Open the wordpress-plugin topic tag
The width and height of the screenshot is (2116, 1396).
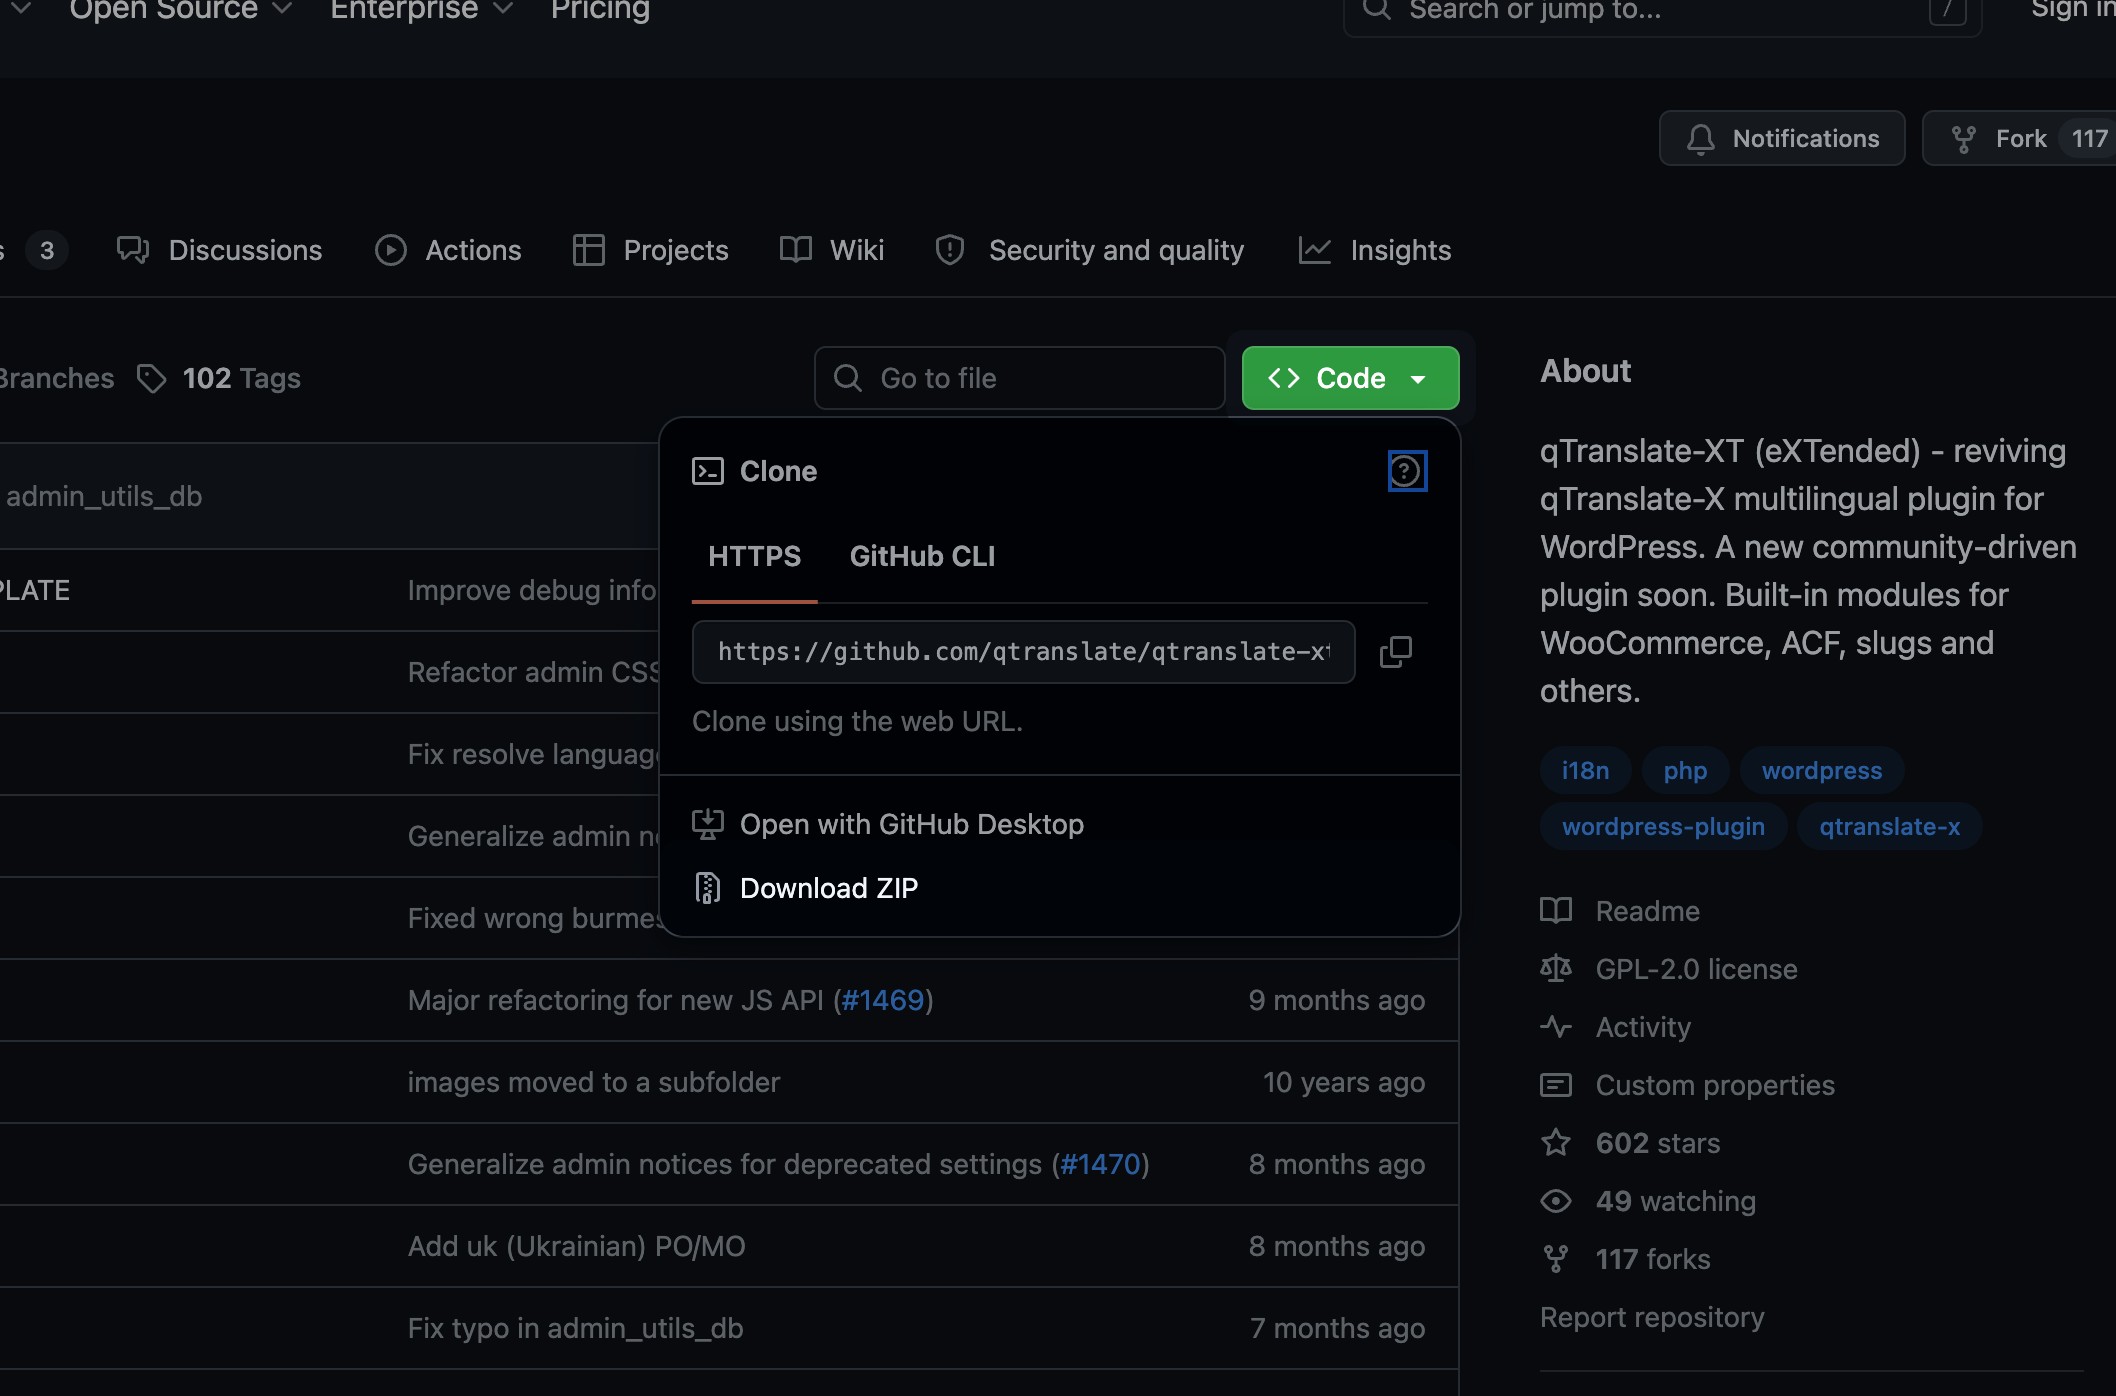(x=1663, y=826)
